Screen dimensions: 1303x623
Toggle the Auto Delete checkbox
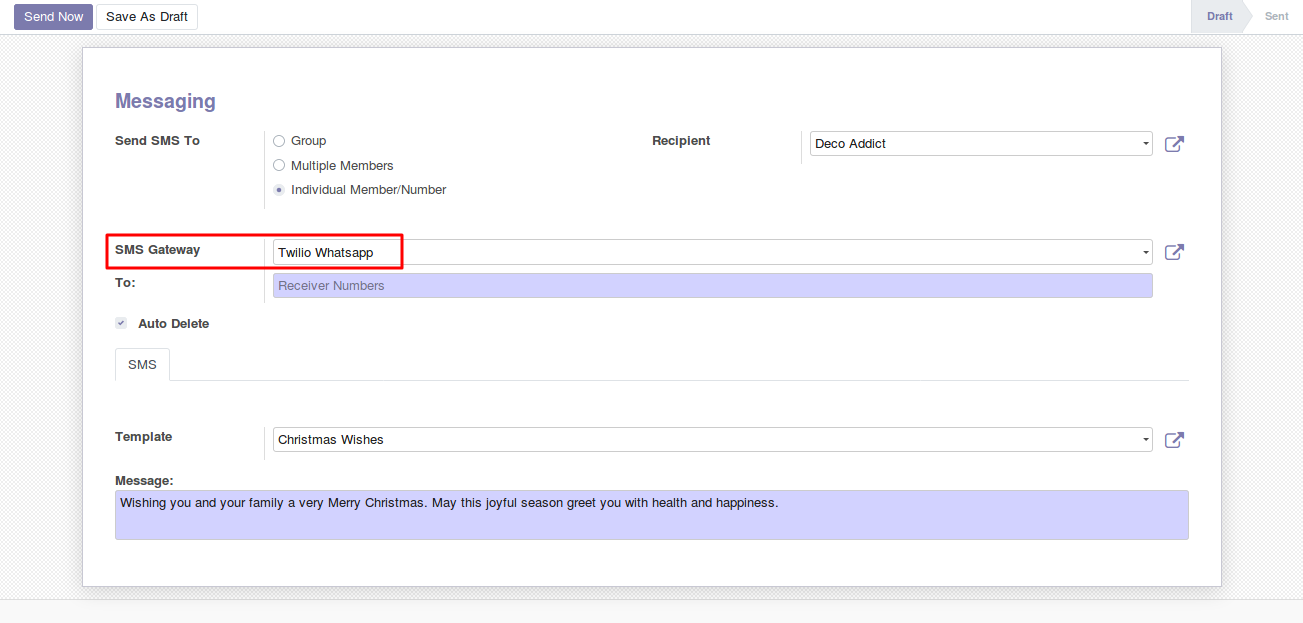pyautogui.click(x=121, y=324)
